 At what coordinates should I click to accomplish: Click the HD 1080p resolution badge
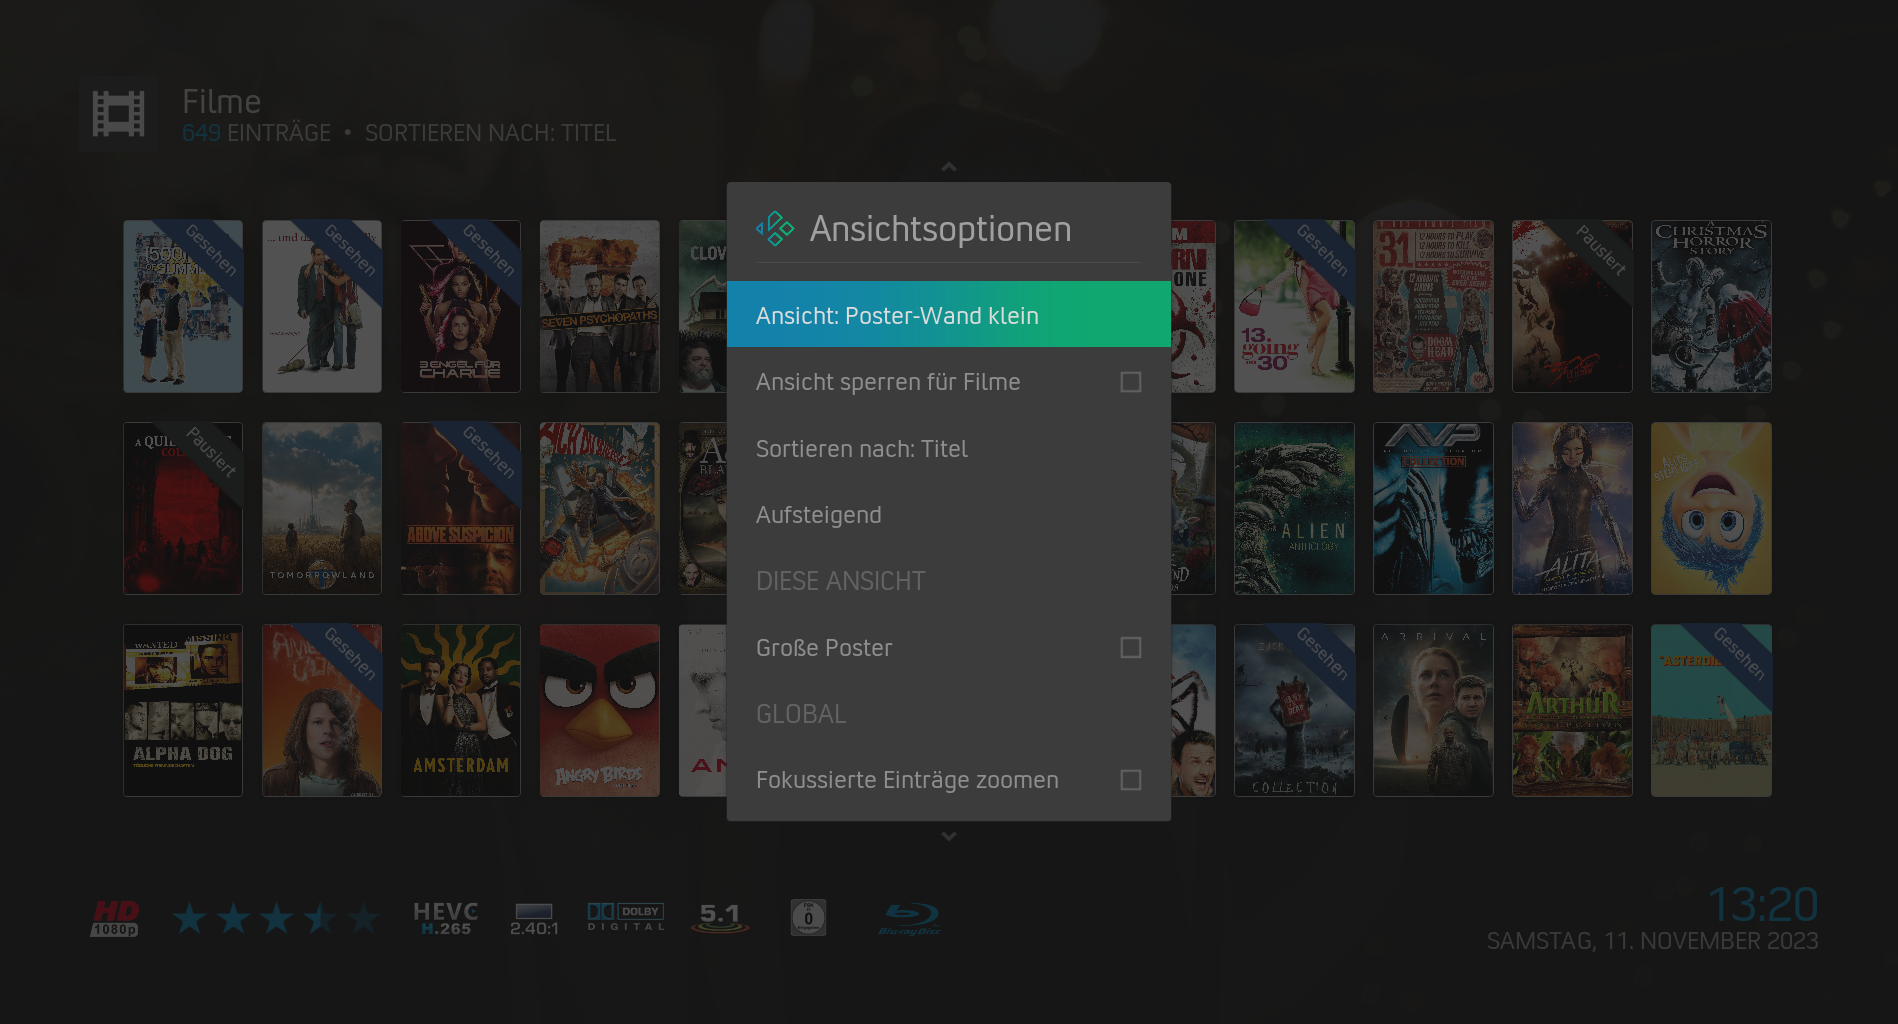point(115,918)
